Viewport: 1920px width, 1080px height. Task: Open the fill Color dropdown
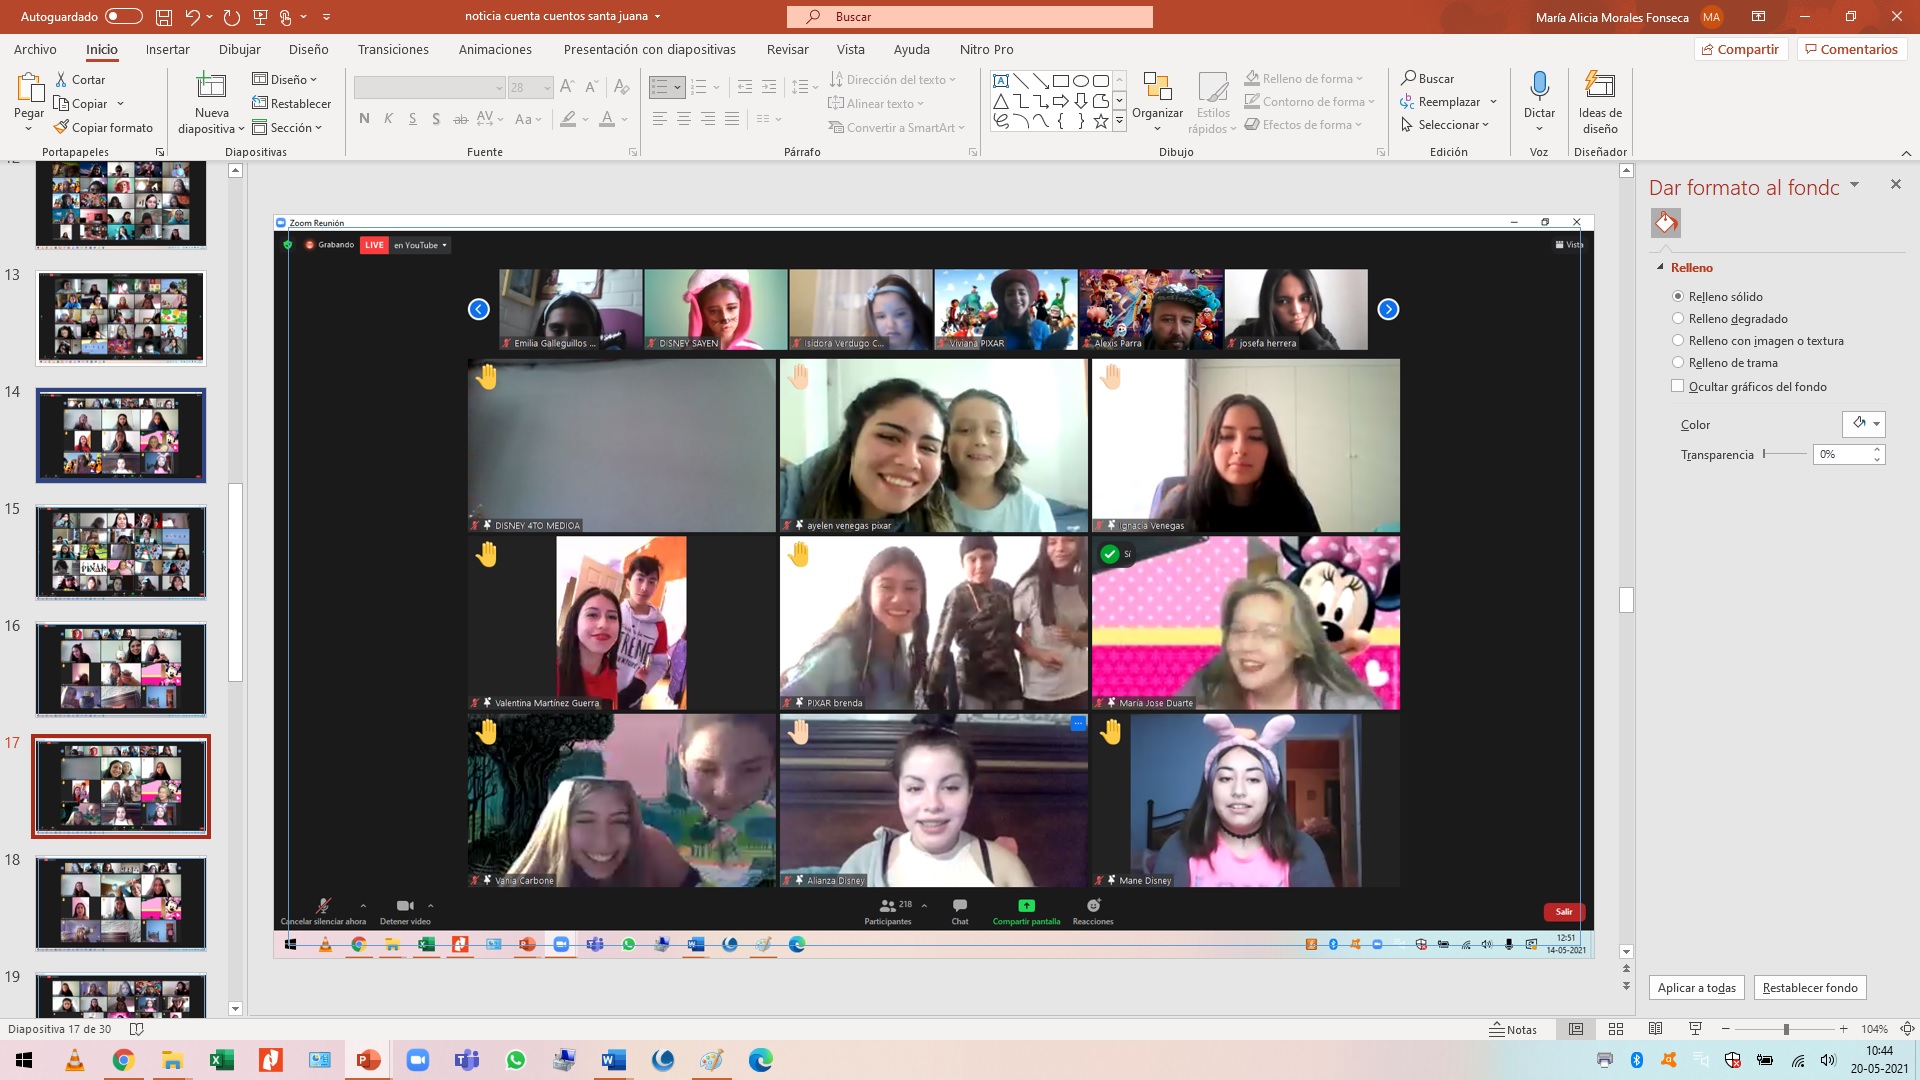coord(1864,424)
